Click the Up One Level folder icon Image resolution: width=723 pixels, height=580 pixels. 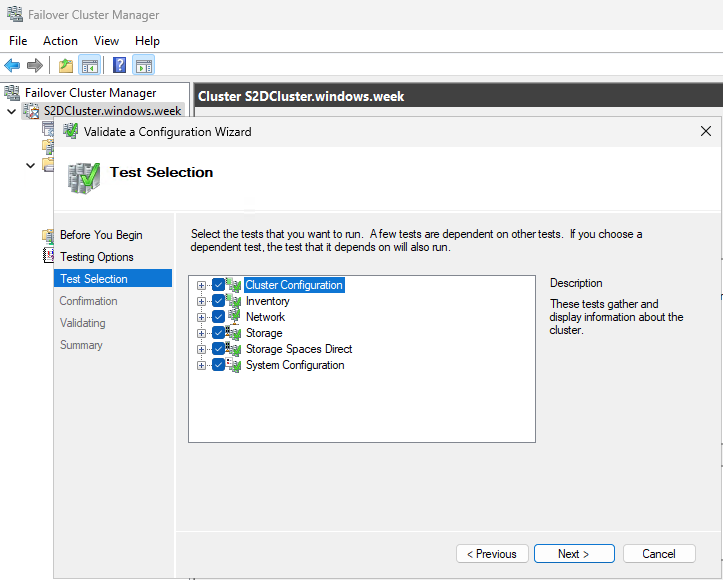(x=66, y=65)
